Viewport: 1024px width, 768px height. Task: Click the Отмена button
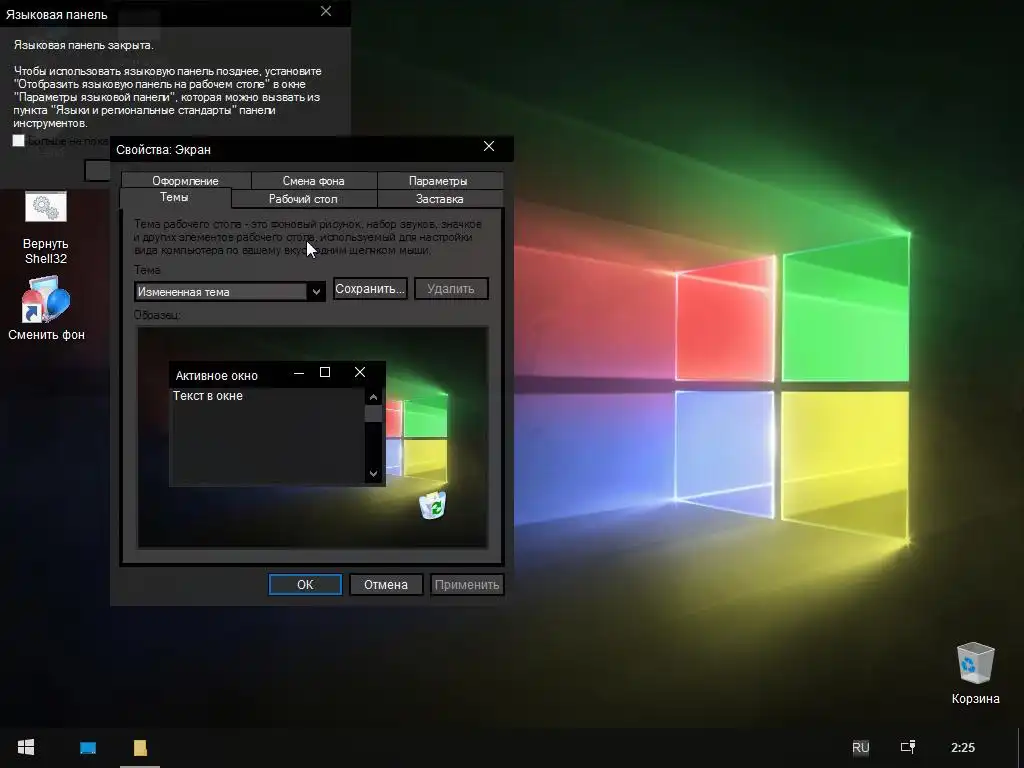click(x=386, y=584)
